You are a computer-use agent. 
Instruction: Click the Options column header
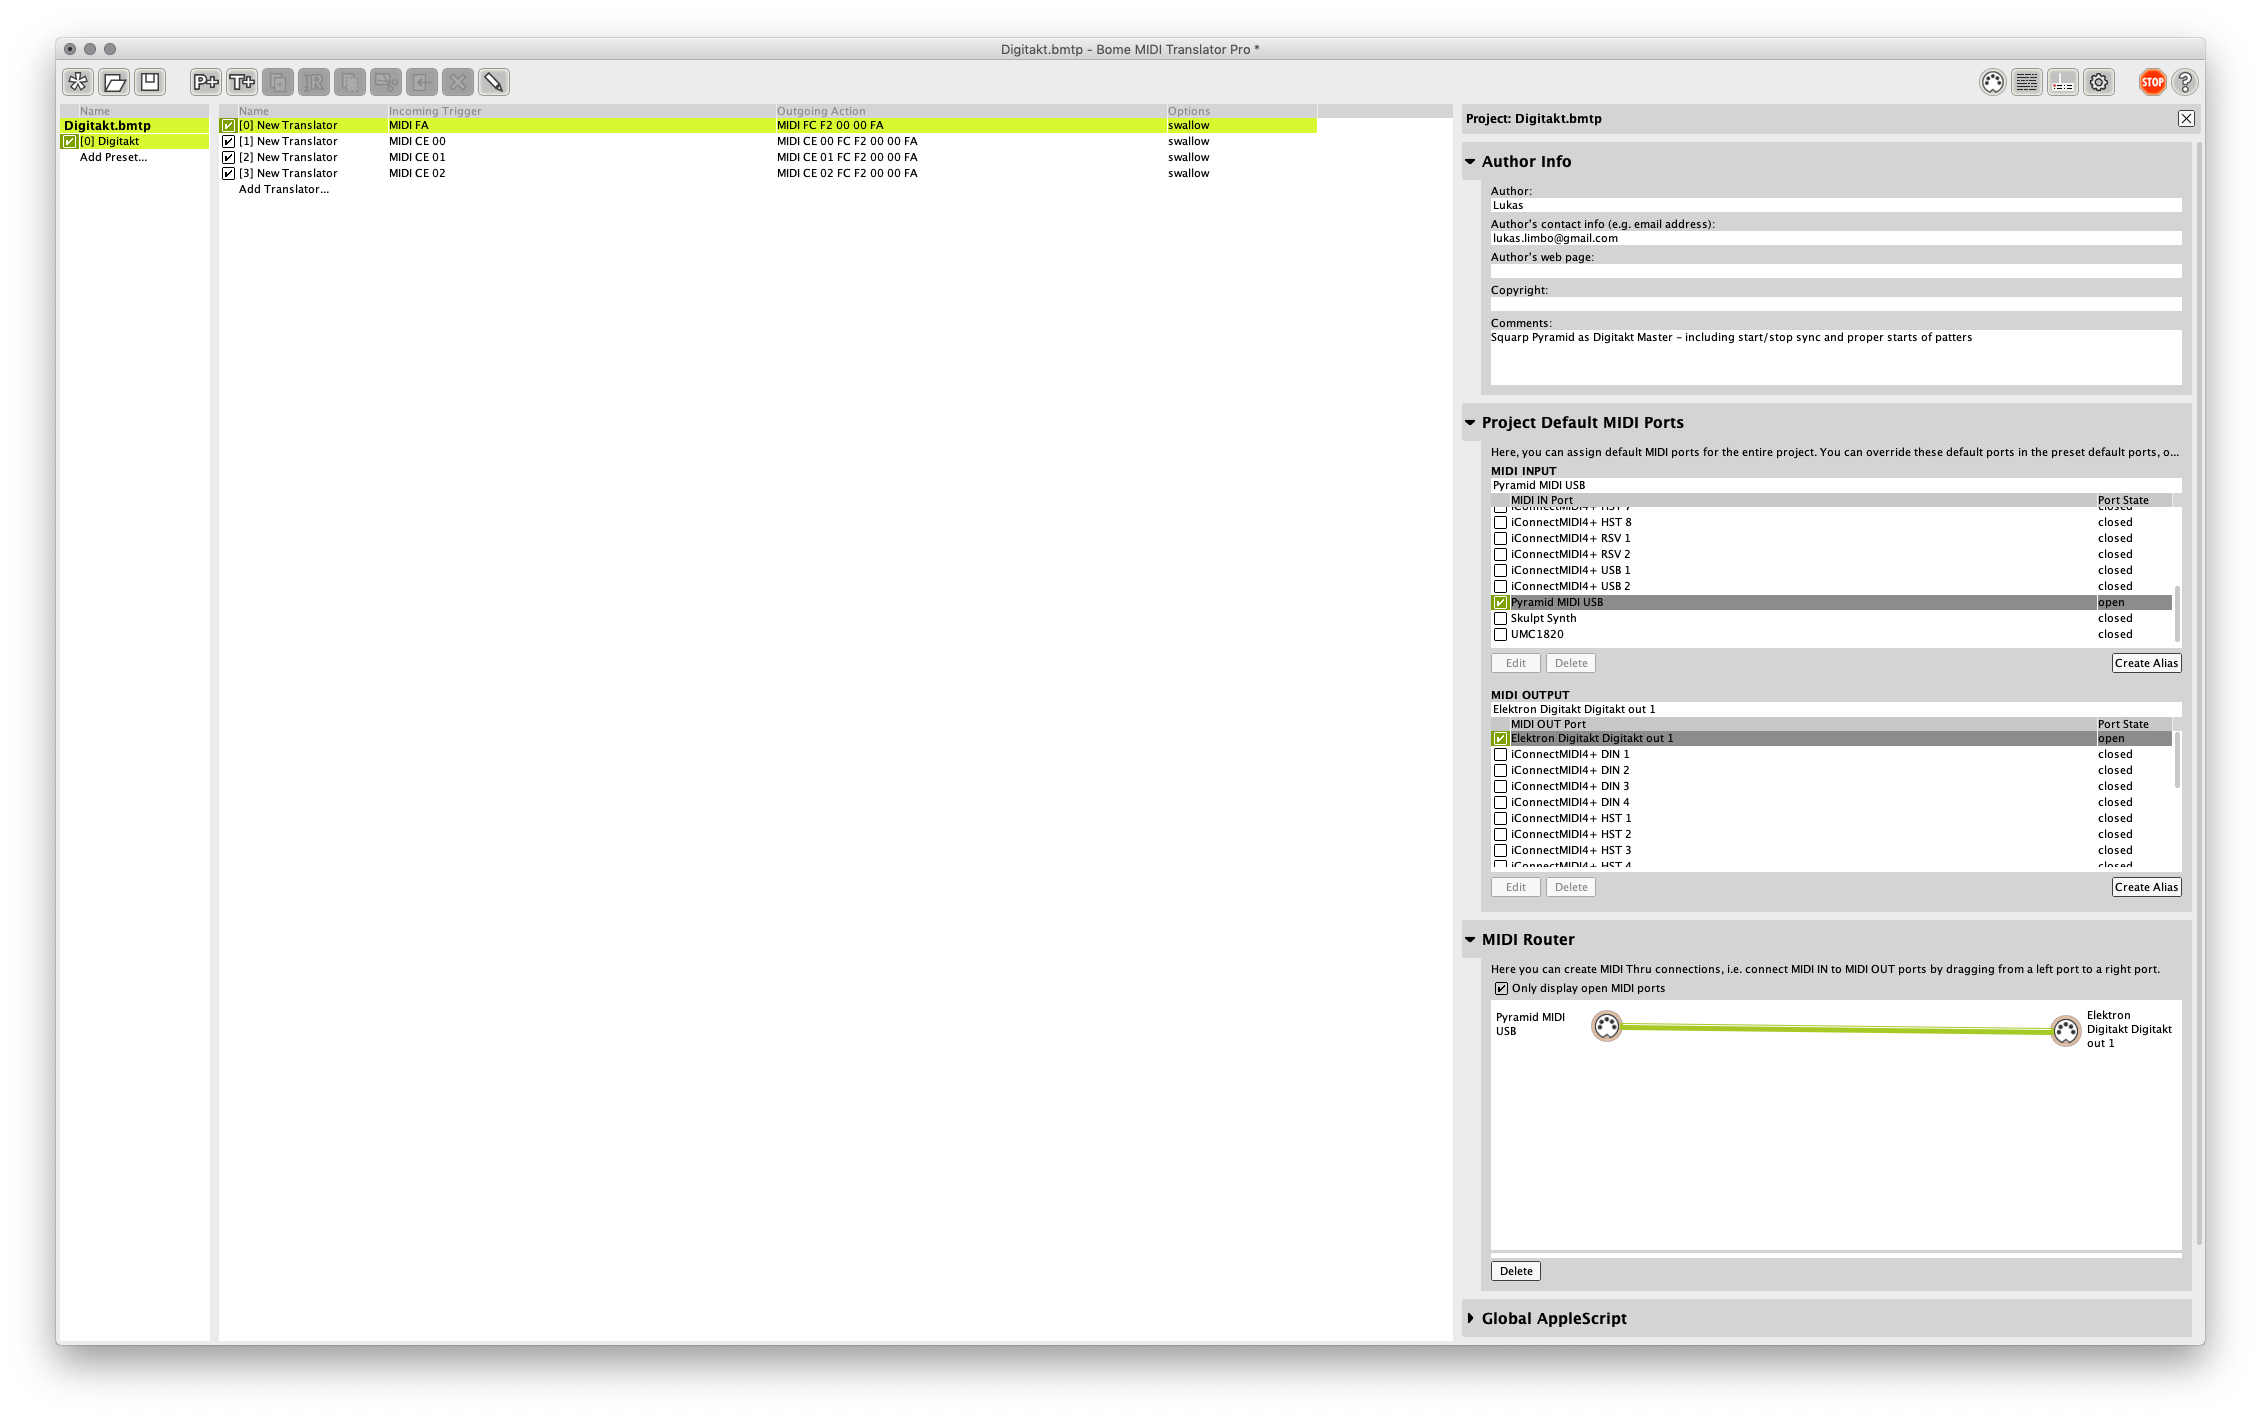tap(1241, 111)
